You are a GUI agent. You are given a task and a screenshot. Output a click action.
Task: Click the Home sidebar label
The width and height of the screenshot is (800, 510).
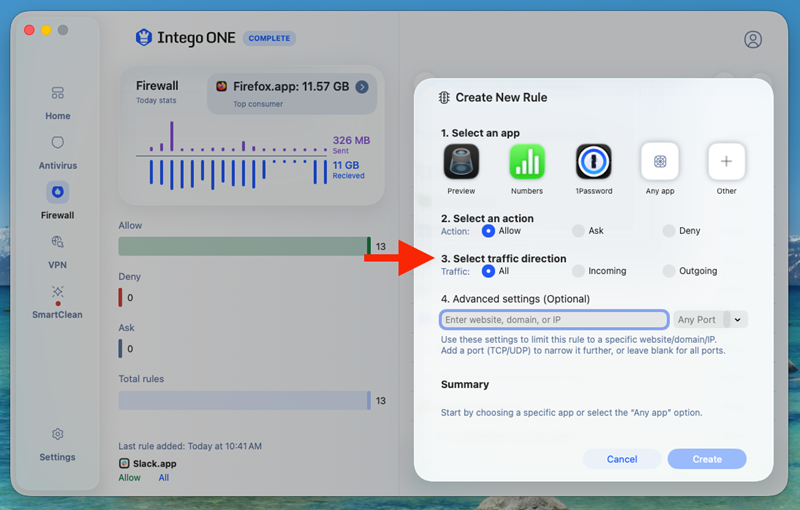(58, 116)
